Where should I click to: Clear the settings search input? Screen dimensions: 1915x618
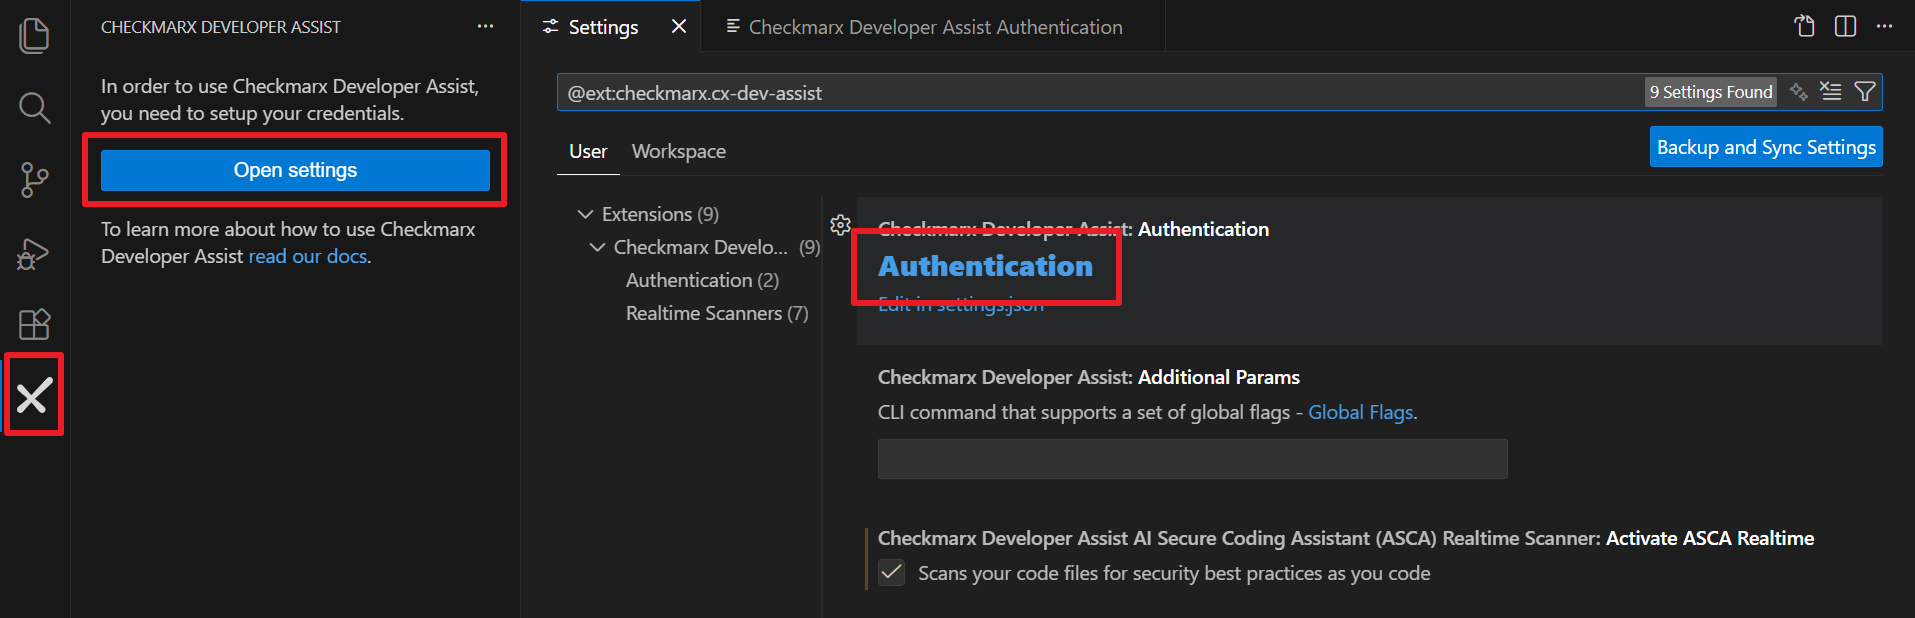click(1830, 92)
